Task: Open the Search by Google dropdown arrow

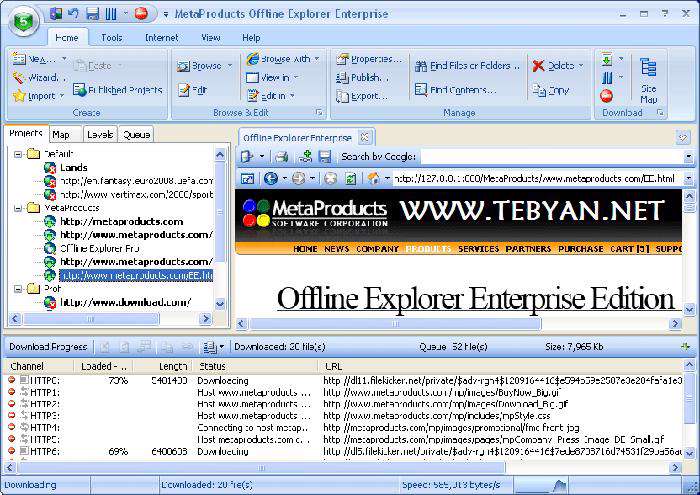Action: 688,157
